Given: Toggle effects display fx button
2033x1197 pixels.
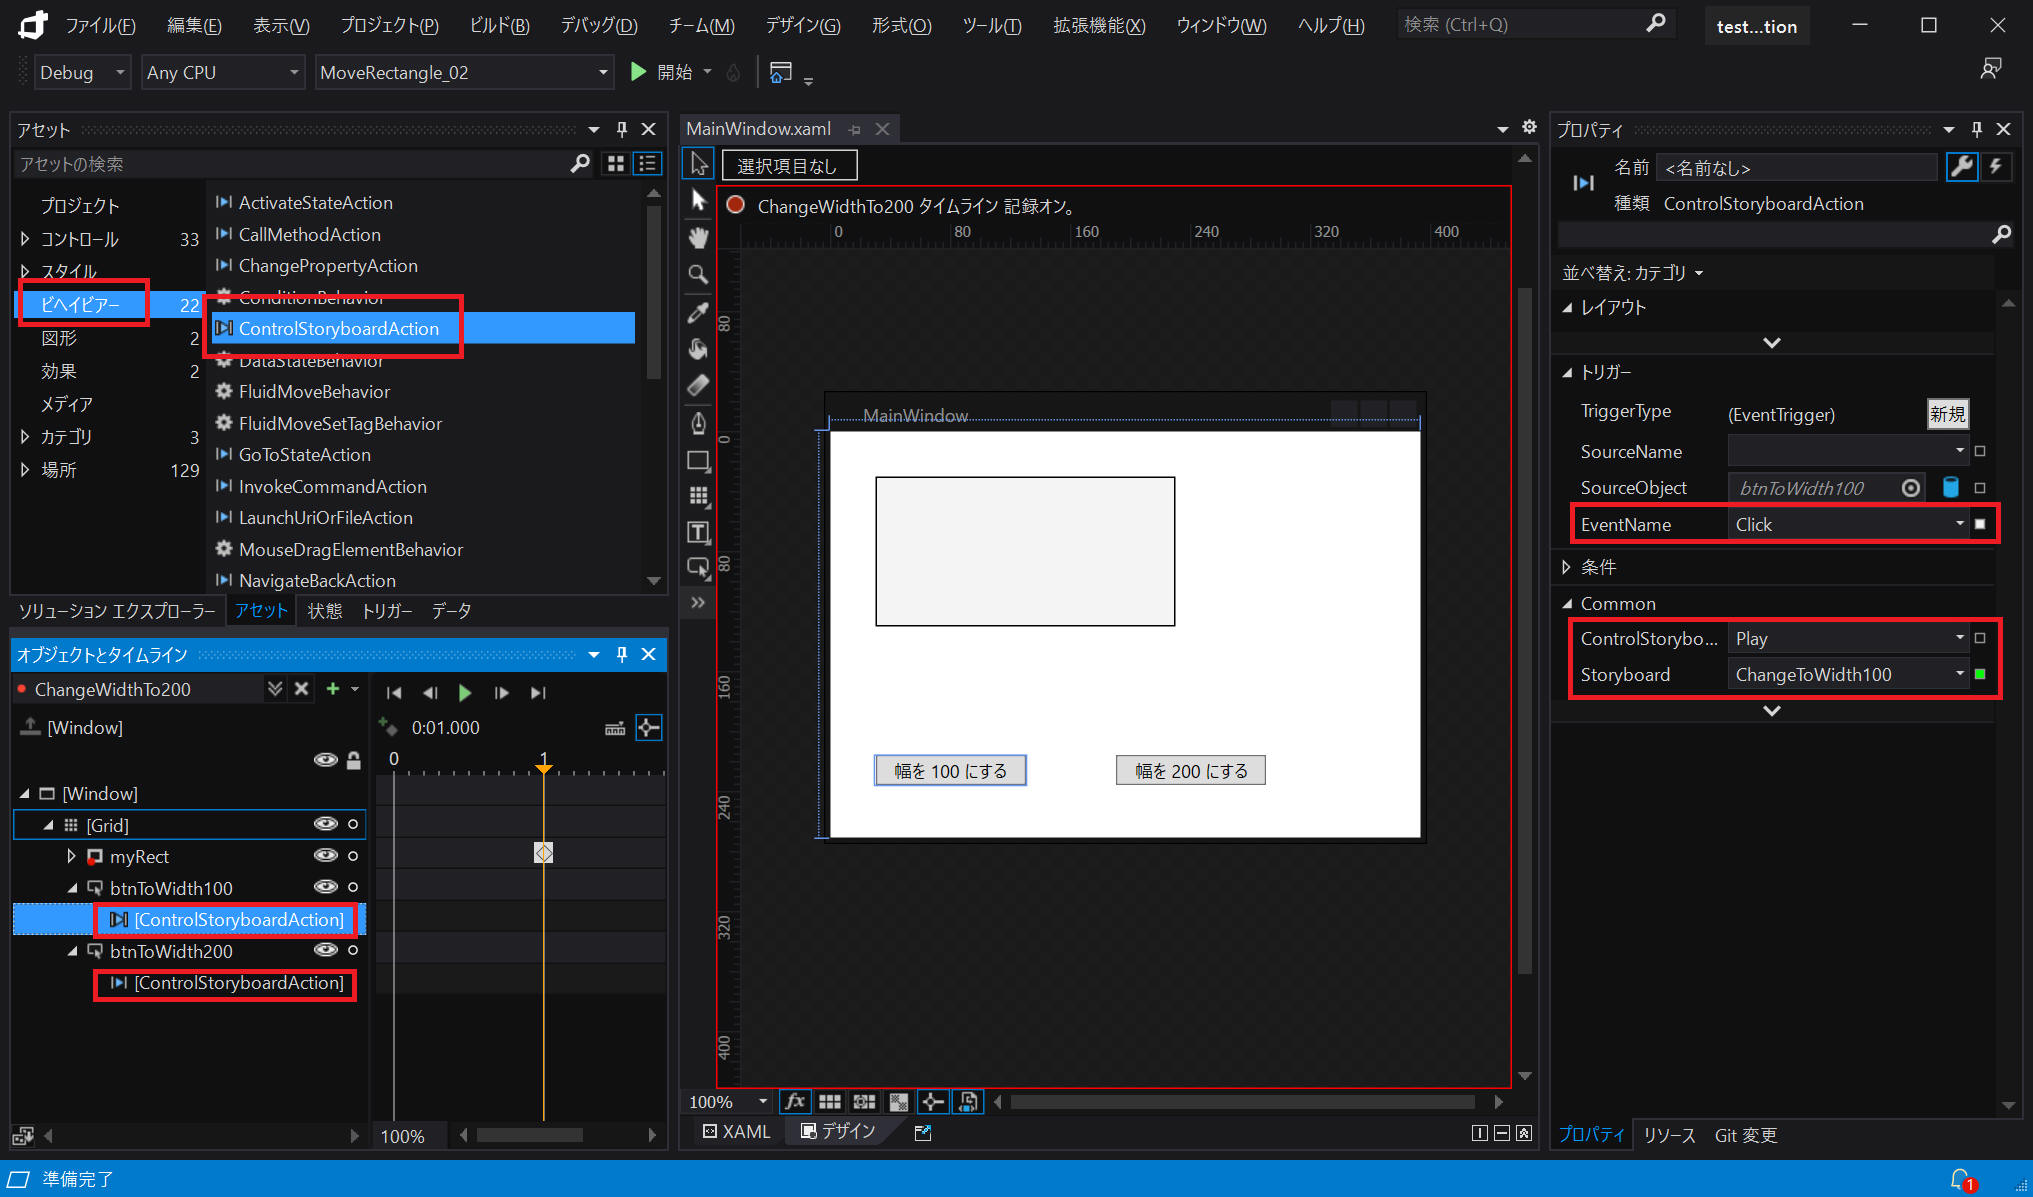Looking at the screenshot, I should point(795,1101).
